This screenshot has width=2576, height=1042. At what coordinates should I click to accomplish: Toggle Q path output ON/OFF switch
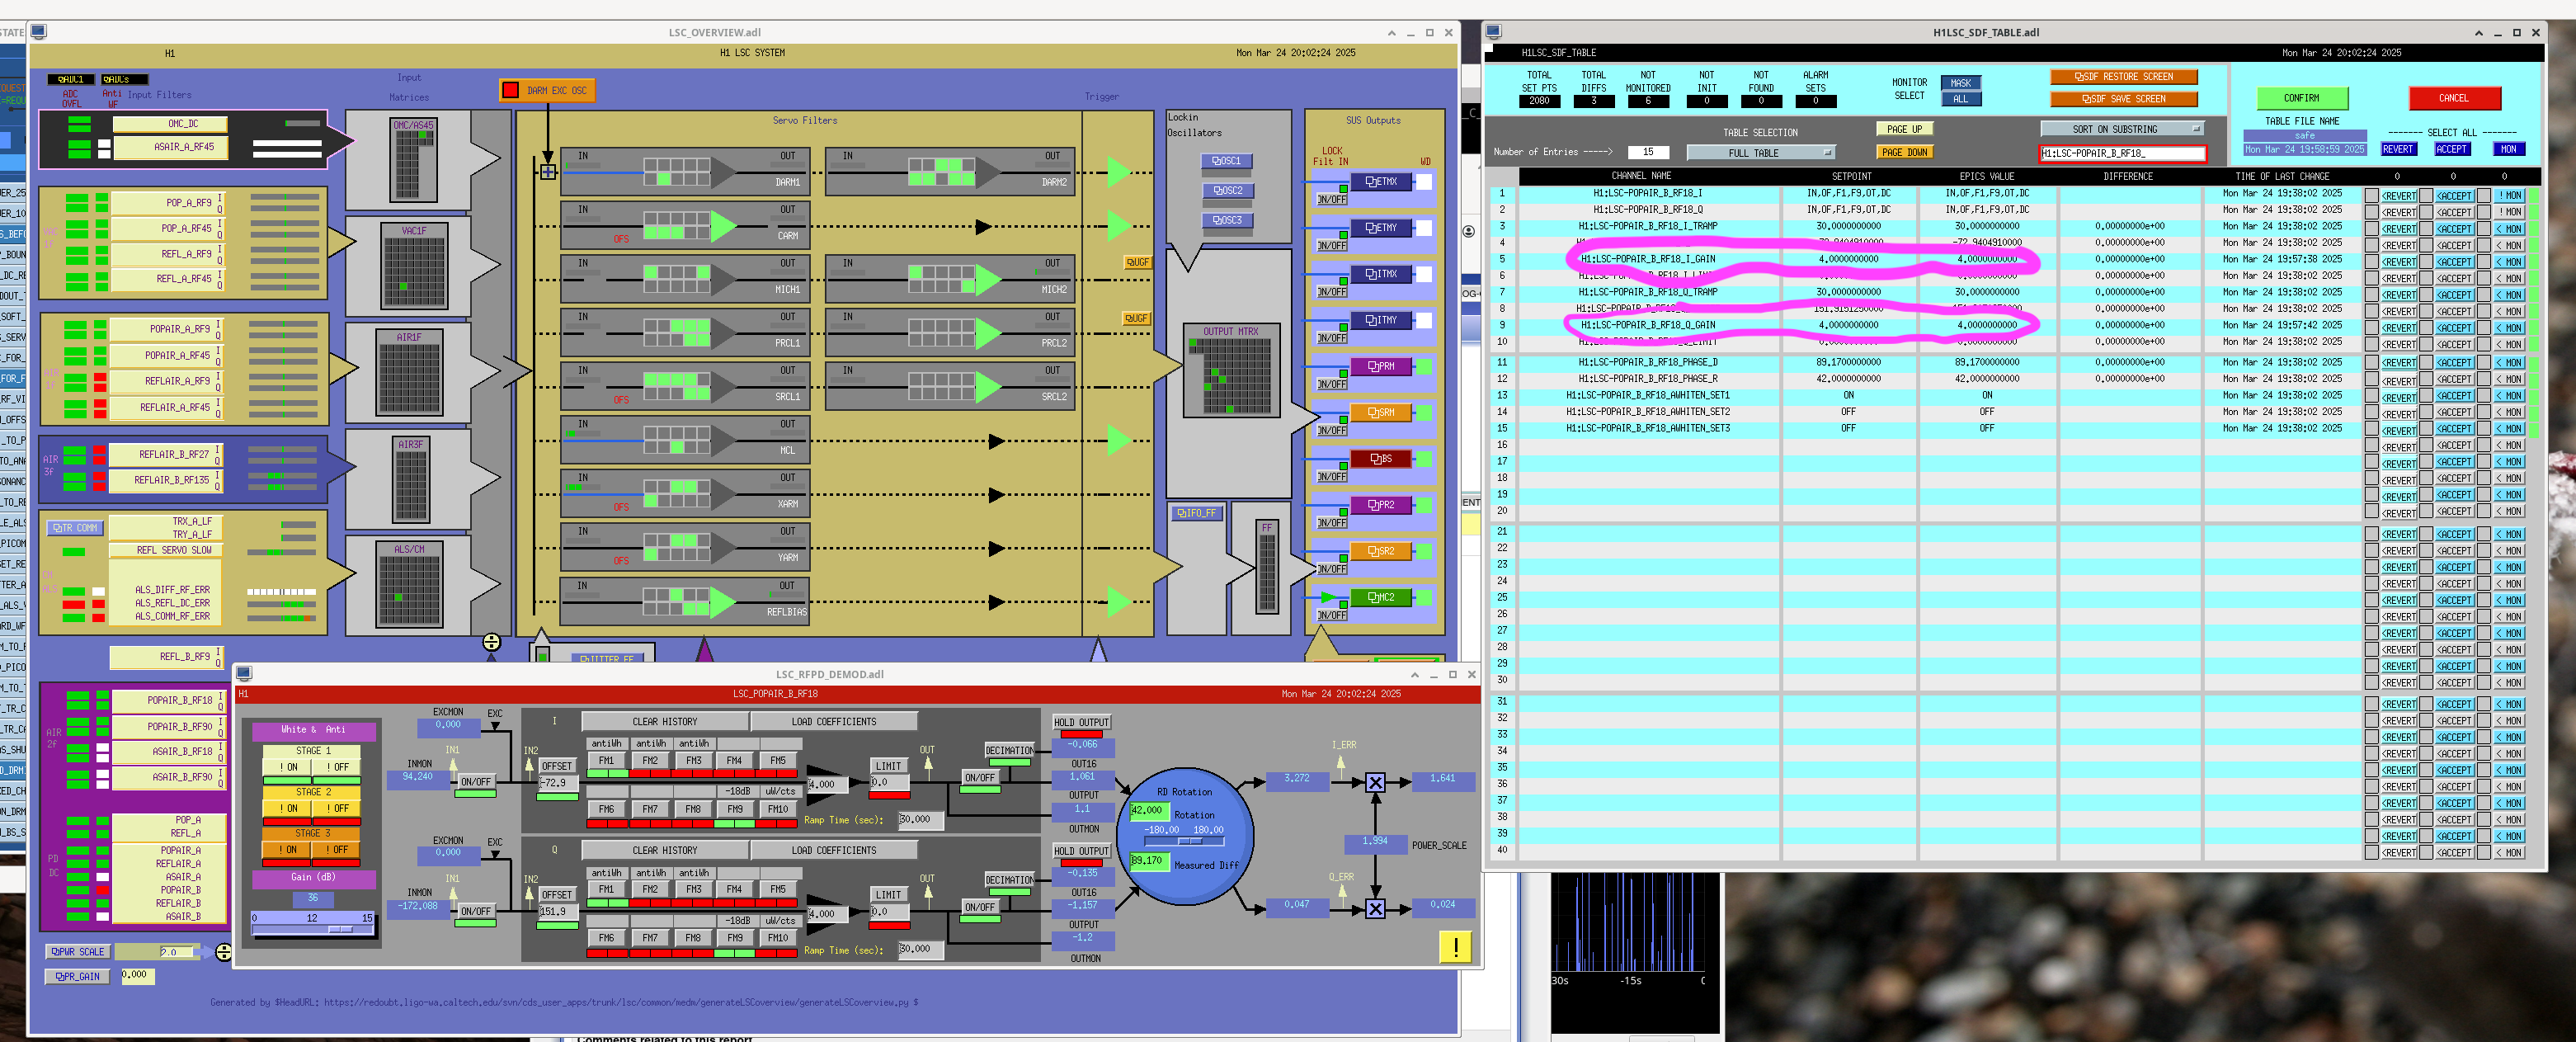click(x=979, y=907)
